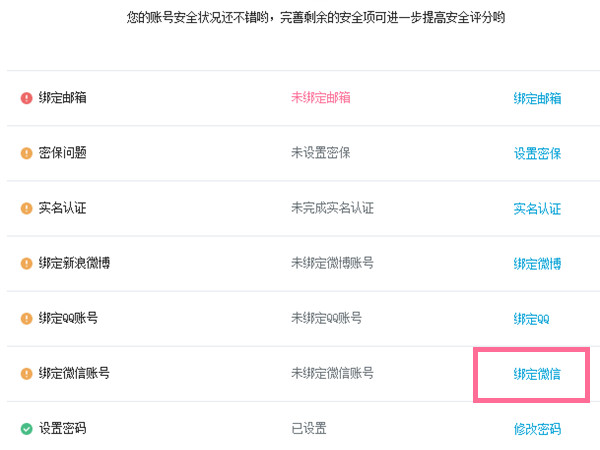Click the highlighted 绑定微信 link

pos(537,374)
